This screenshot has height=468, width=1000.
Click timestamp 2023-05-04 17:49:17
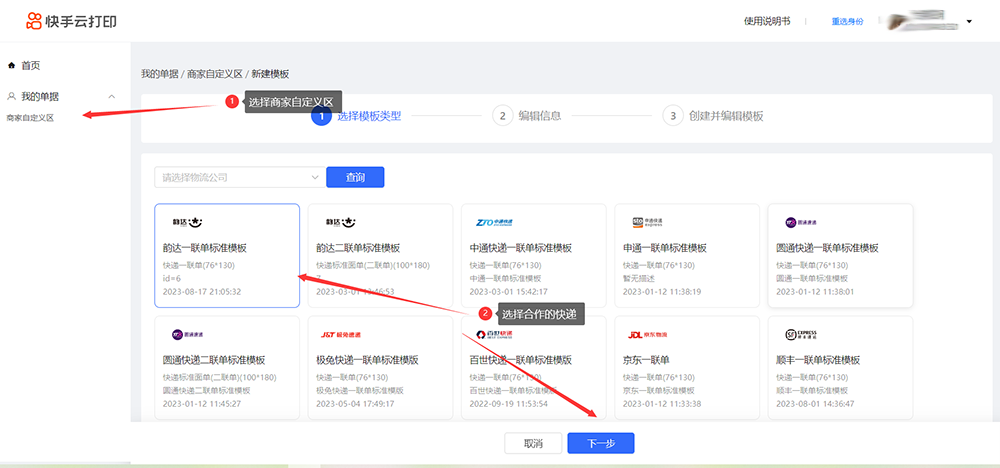(x=355, y=404)
